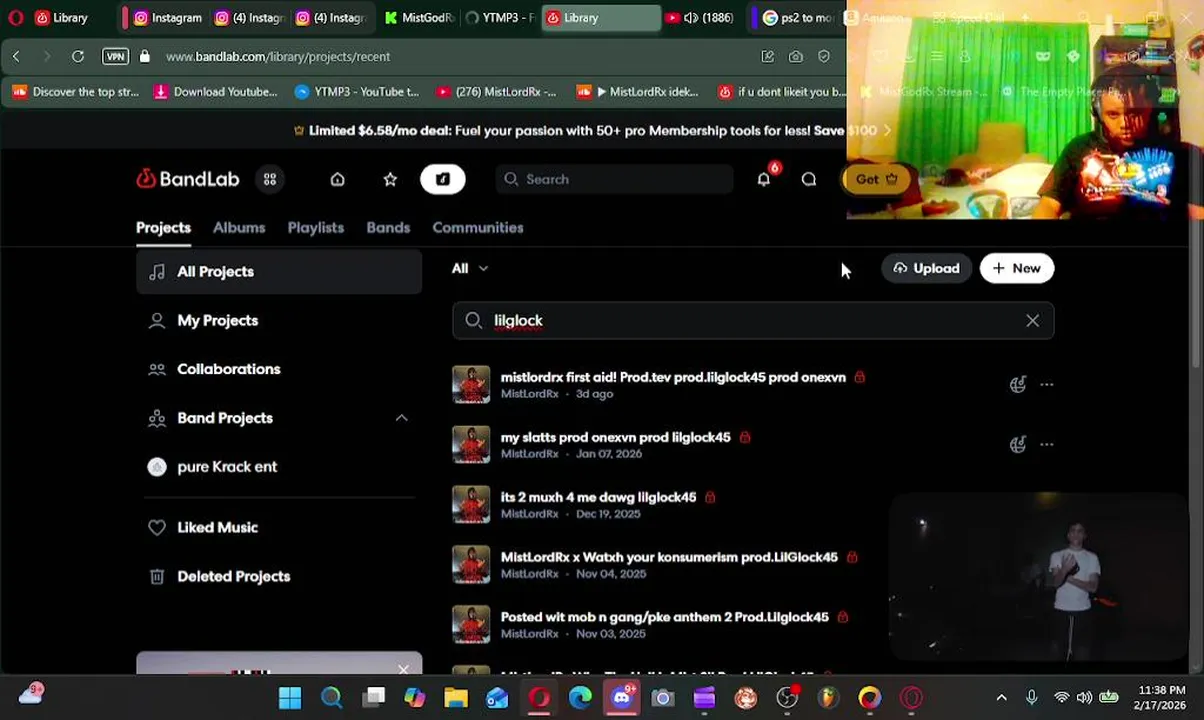Switch to the Communities tab

478,227
